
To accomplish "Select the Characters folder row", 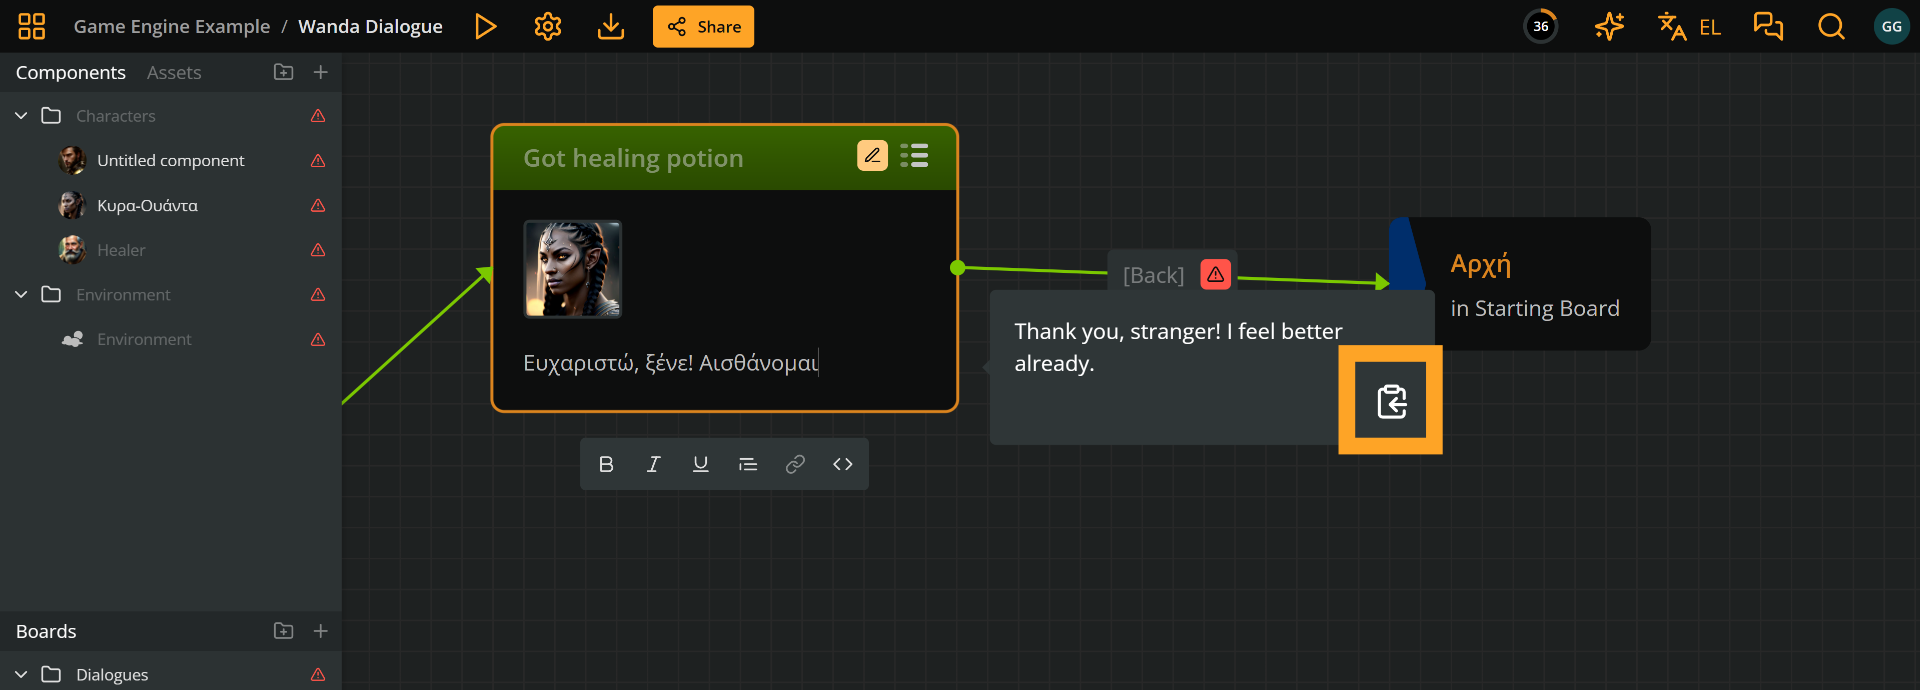I will (x=171, y=116).
